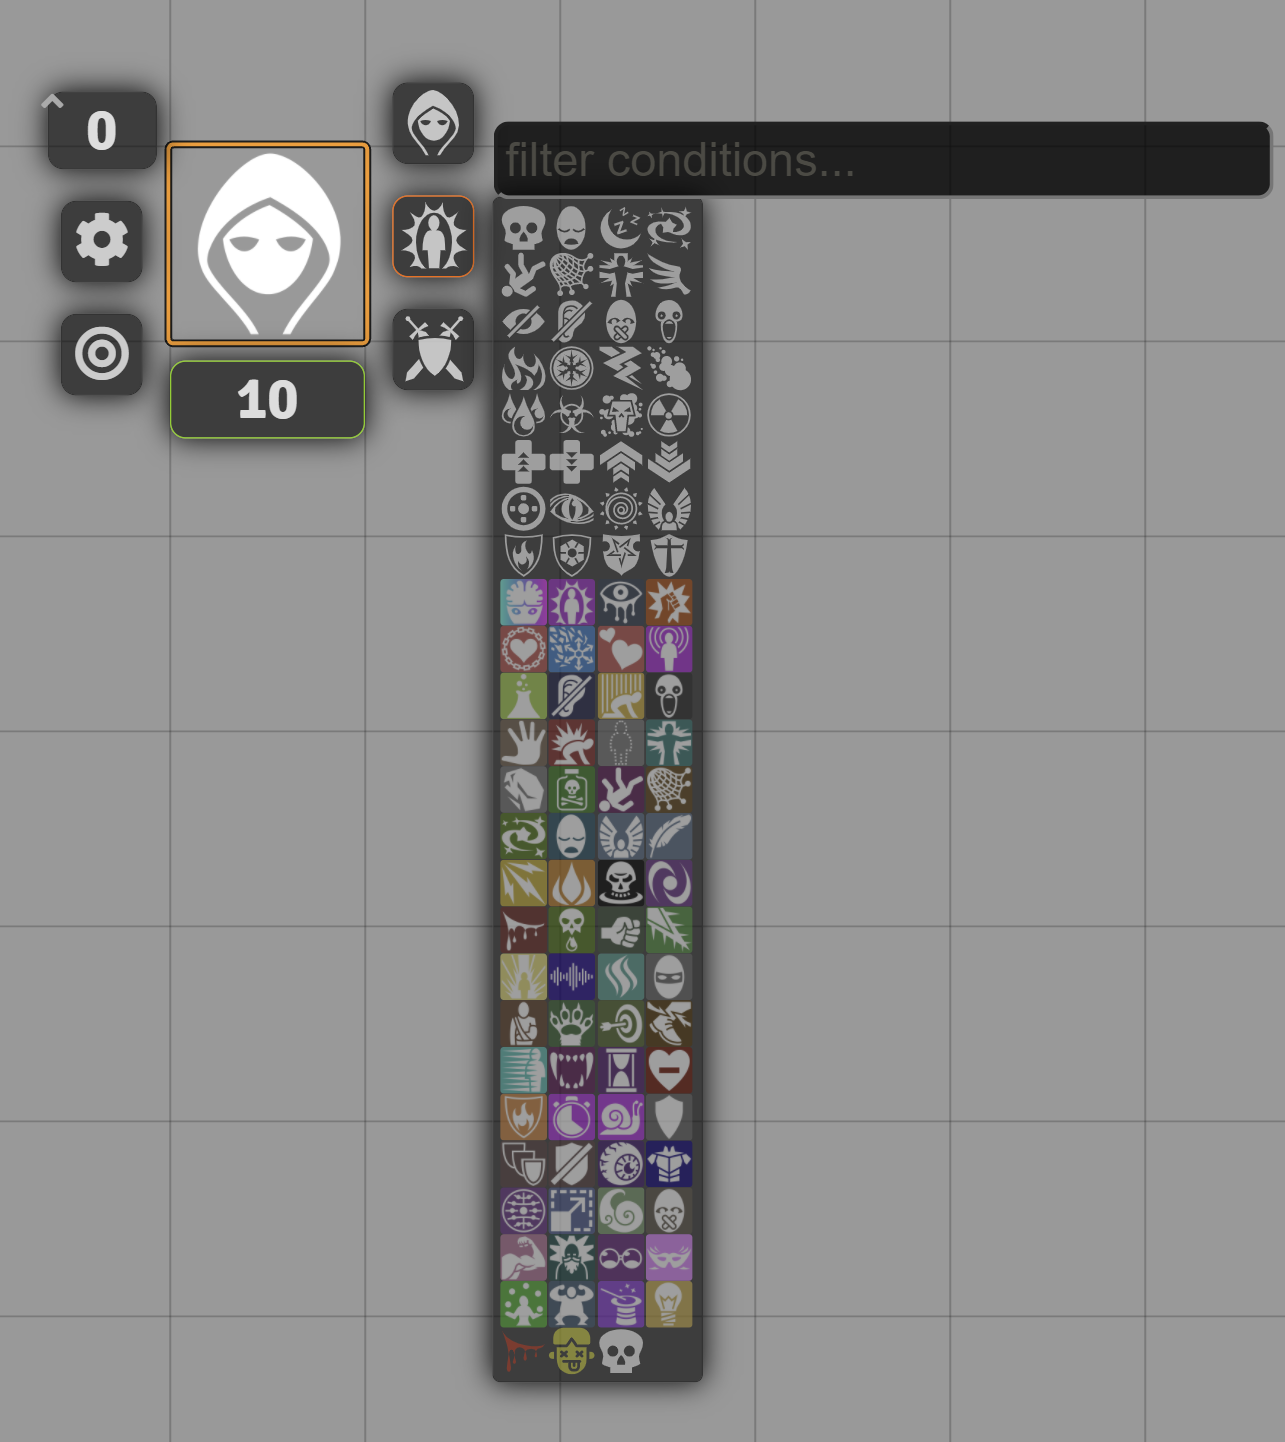
Task: Select the snail slowed condition tile
Action: 620,1117
